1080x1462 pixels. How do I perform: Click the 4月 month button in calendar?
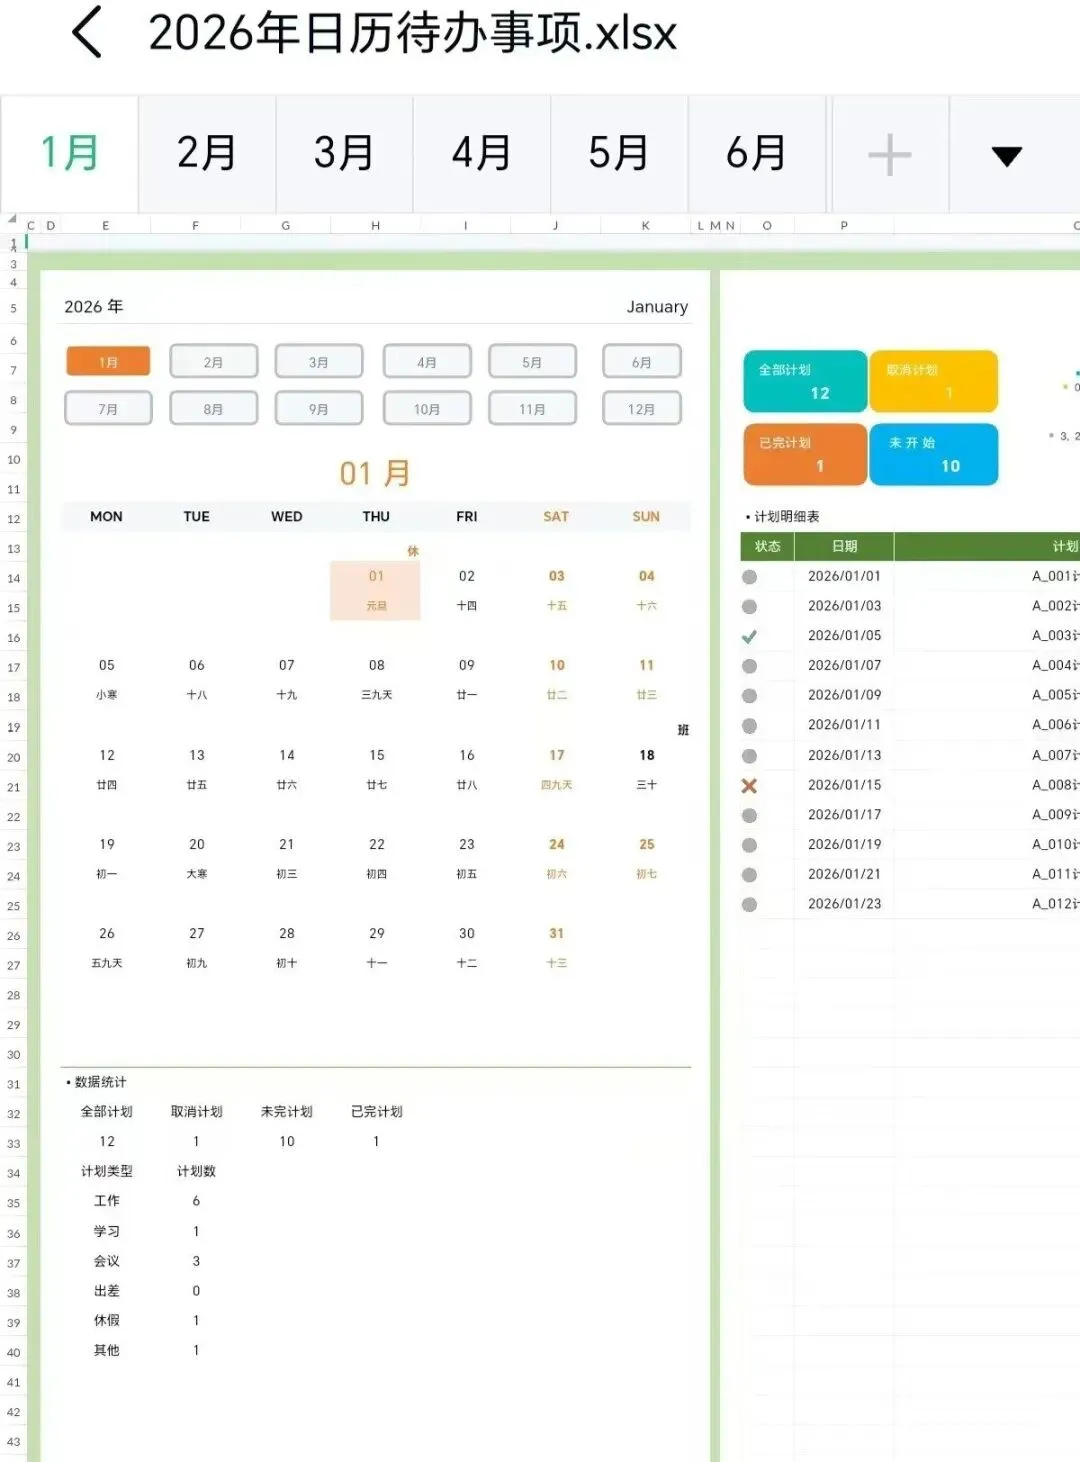pyautogui.click(x=427, y=361)
